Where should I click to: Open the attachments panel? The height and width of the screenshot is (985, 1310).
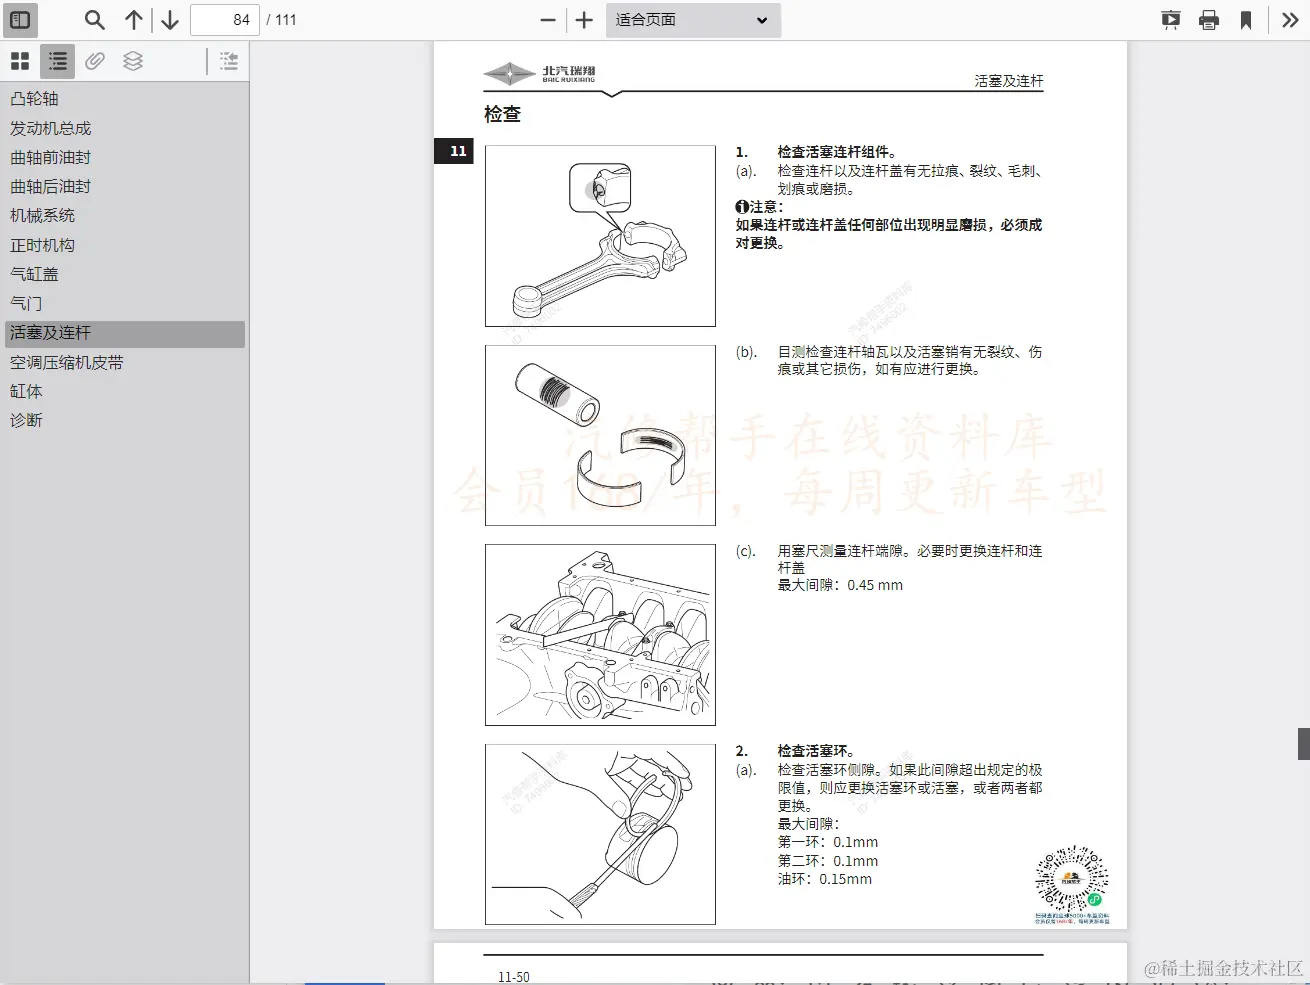95,61
